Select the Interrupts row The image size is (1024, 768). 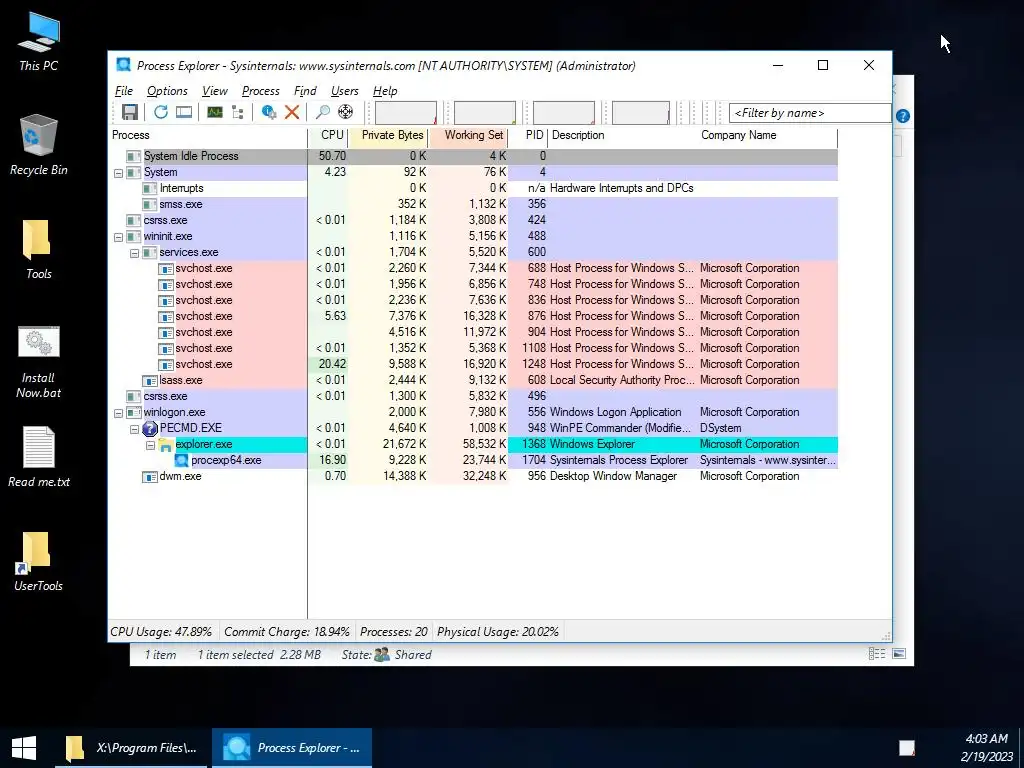point(474,188)
